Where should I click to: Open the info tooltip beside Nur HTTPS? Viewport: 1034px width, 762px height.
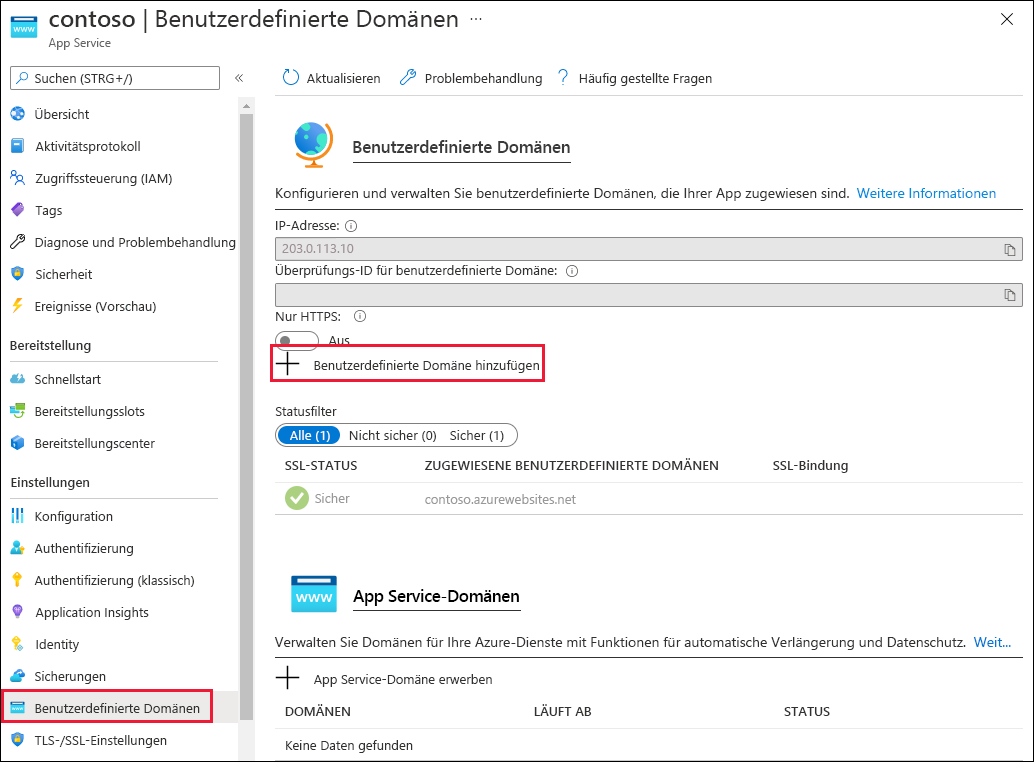click(x=358, y=315)
